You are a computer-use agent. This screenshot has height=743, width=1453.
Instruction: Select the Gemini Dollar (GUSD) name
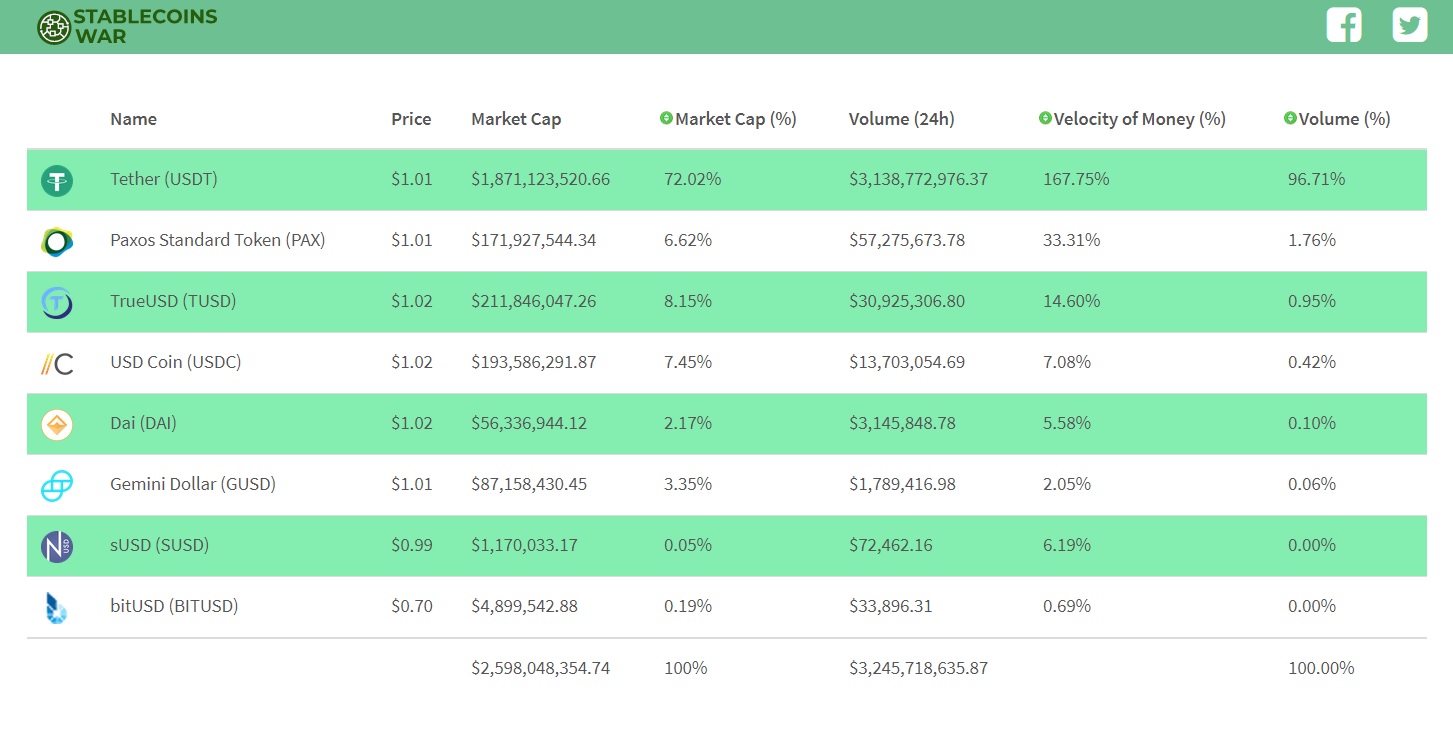[x=192, y=485]
